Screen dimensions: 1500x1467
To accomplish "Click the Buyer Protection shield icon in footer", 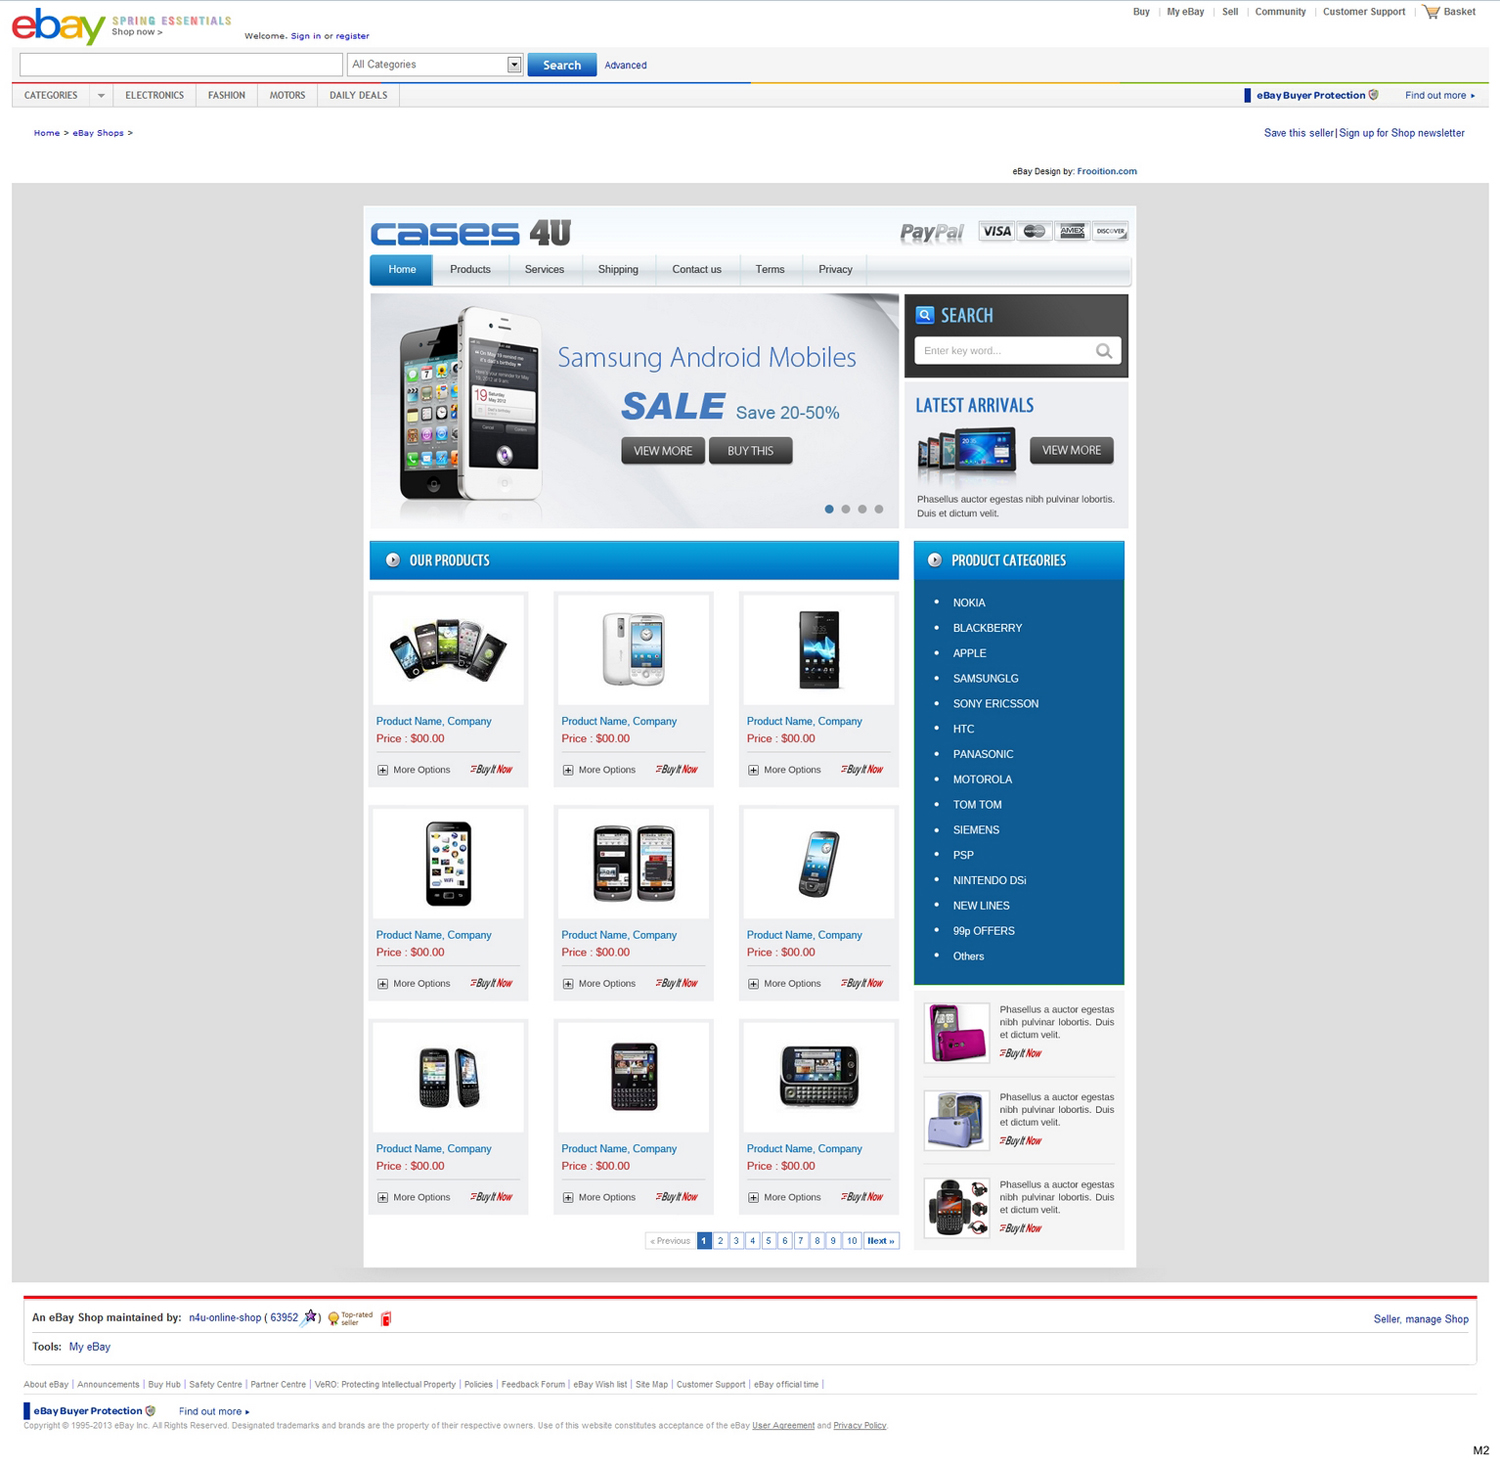I will coord(150,1411).
